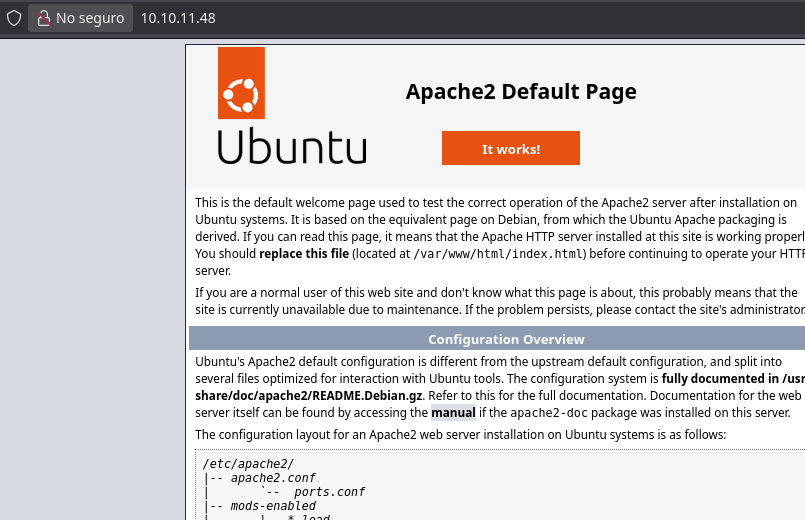Click the '/var/www/html/index.html' path text

click(499, 254)
